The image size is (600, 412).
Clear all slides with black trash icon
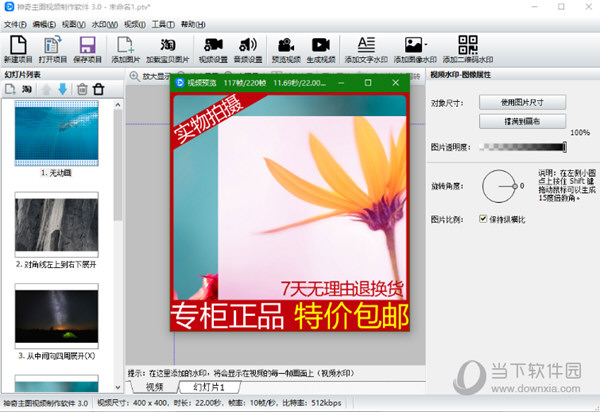click(98, 90)
